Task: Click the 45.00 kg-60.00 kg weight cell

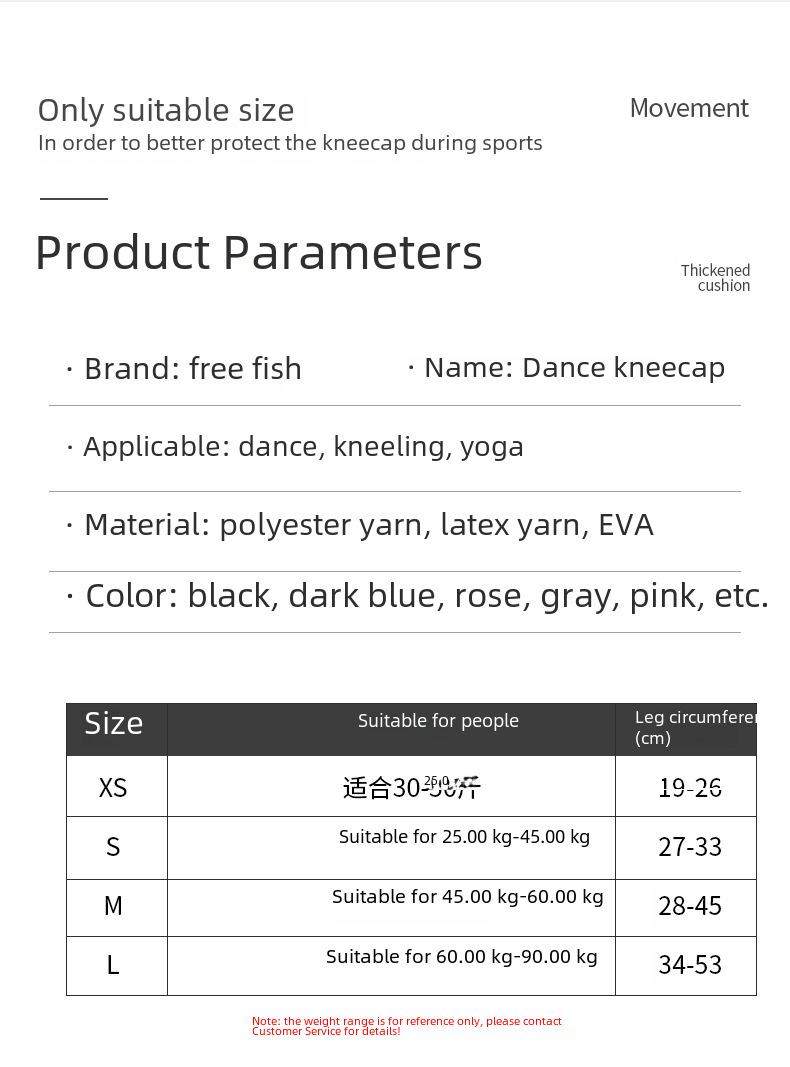Action: point(467,897)
